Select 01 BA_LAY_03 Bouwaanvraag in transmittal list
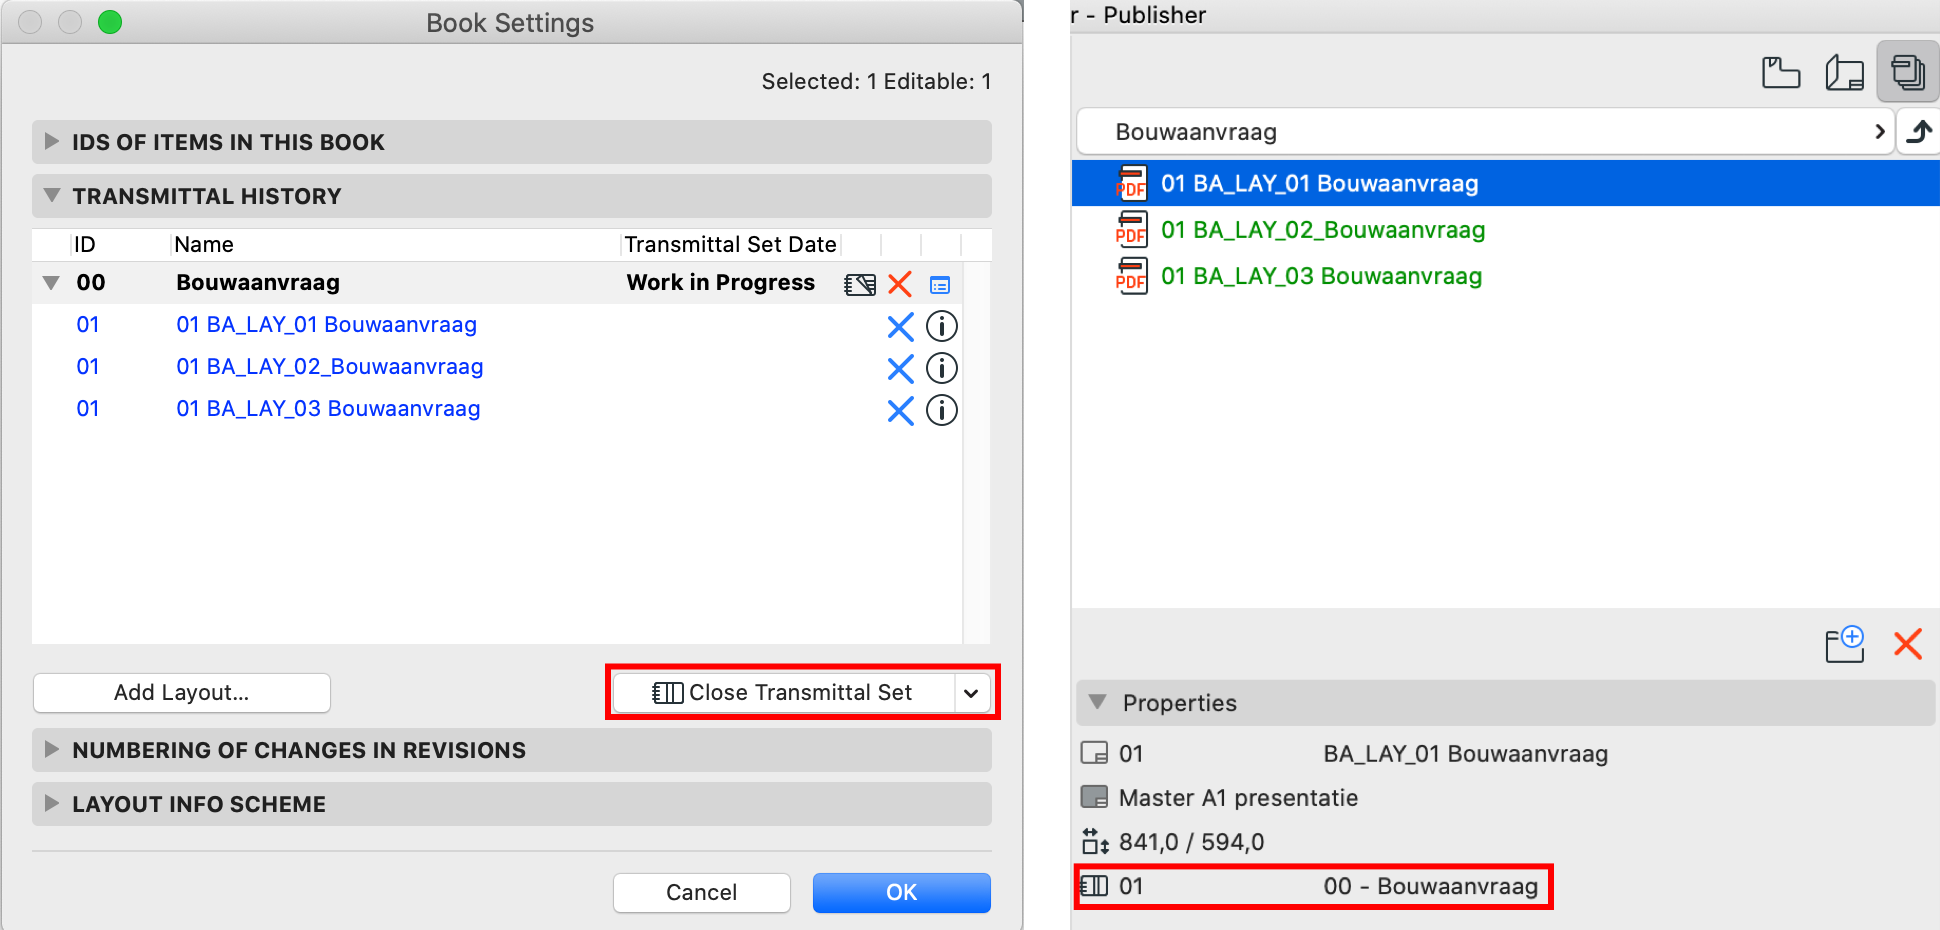Viewport: 1940px width, 930px height. (328, 409)
